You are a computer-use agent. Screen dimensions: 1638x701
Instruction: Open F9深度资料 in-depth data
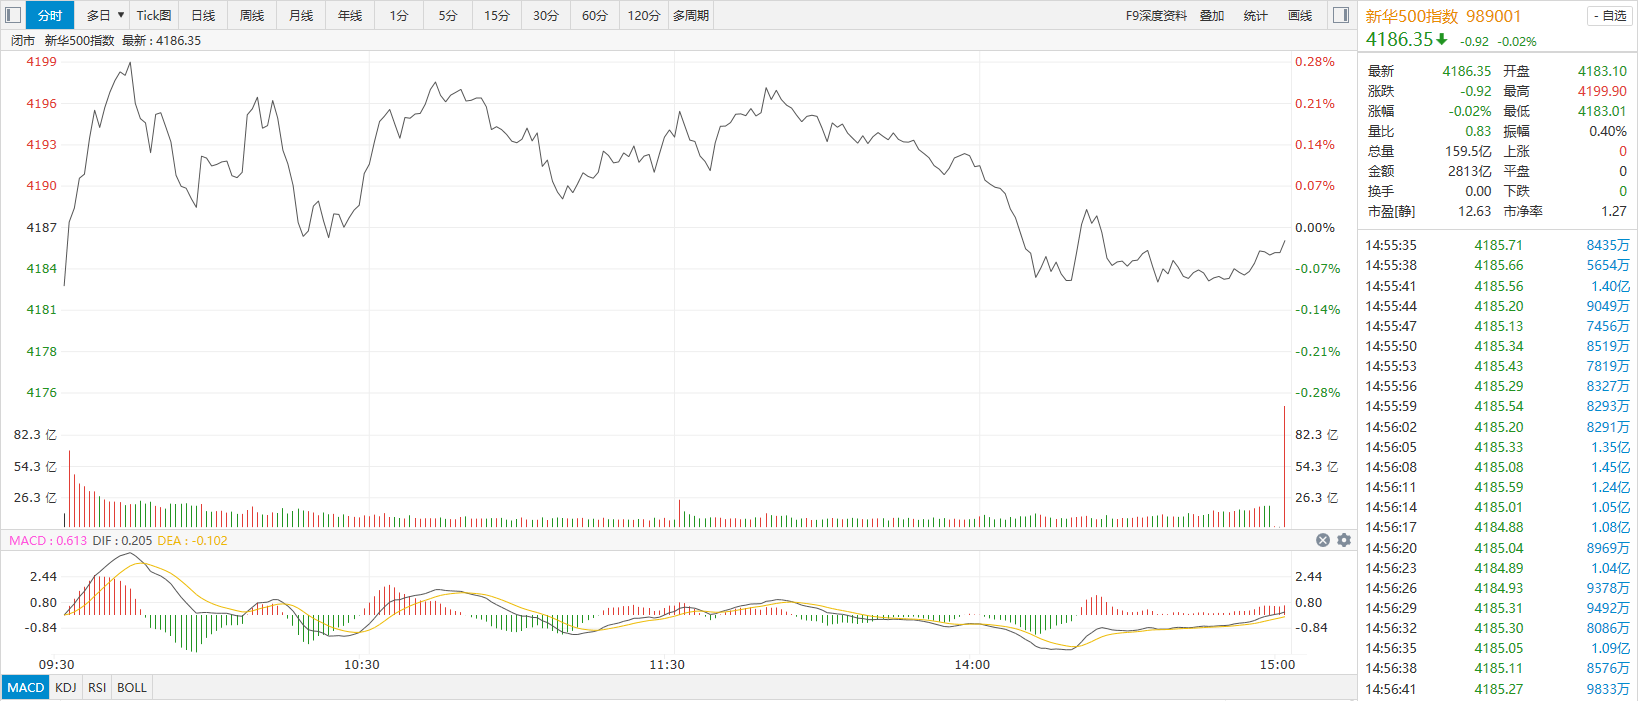1156,15
